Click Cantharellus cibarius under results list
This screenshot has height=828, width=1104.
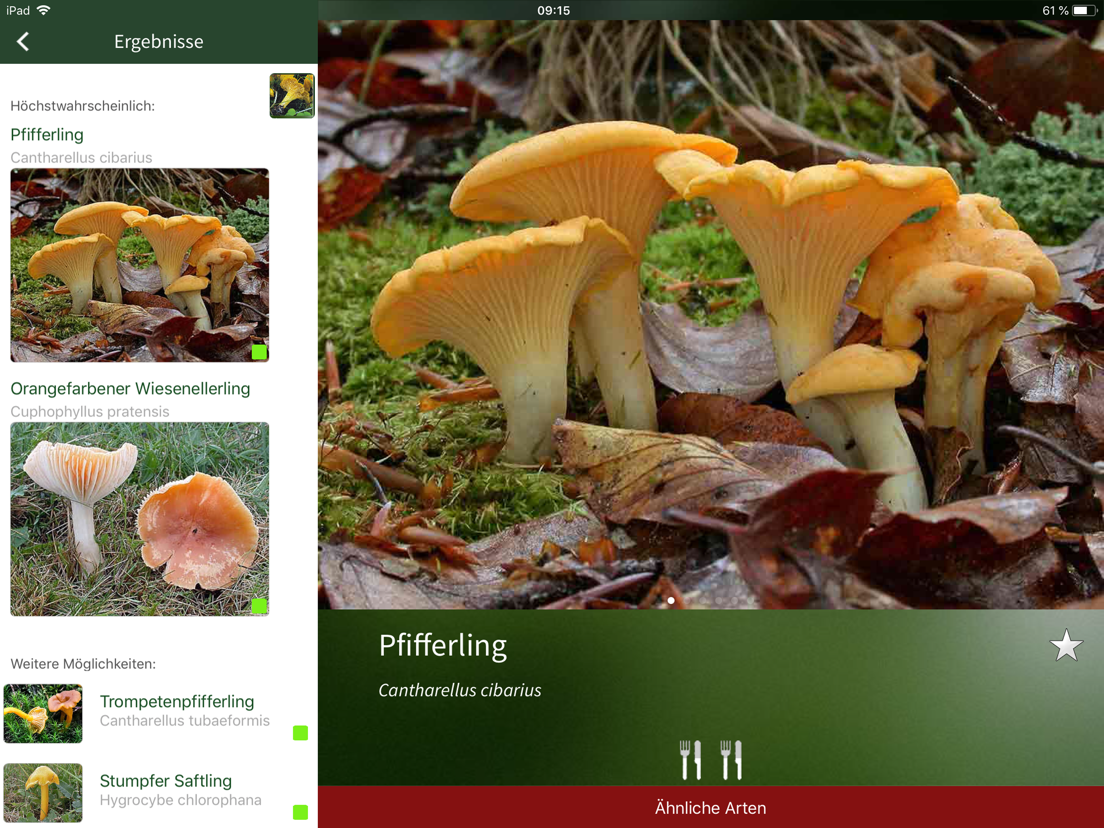pyautogui.click(x=81, y=158)
